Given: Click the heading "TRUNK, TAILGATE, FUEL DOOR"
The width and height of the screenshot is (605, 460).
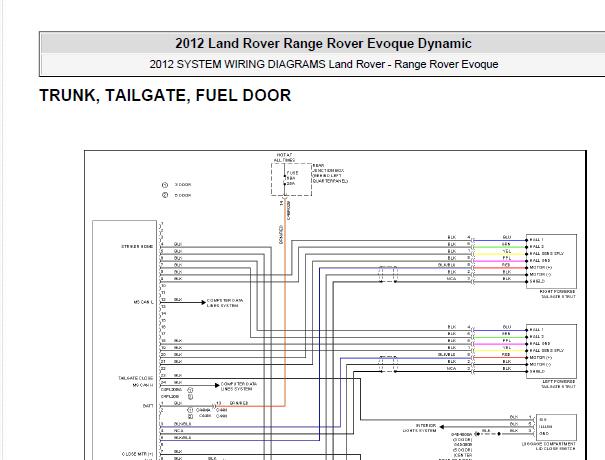Looking at the screenshot, I should [165, 95].
